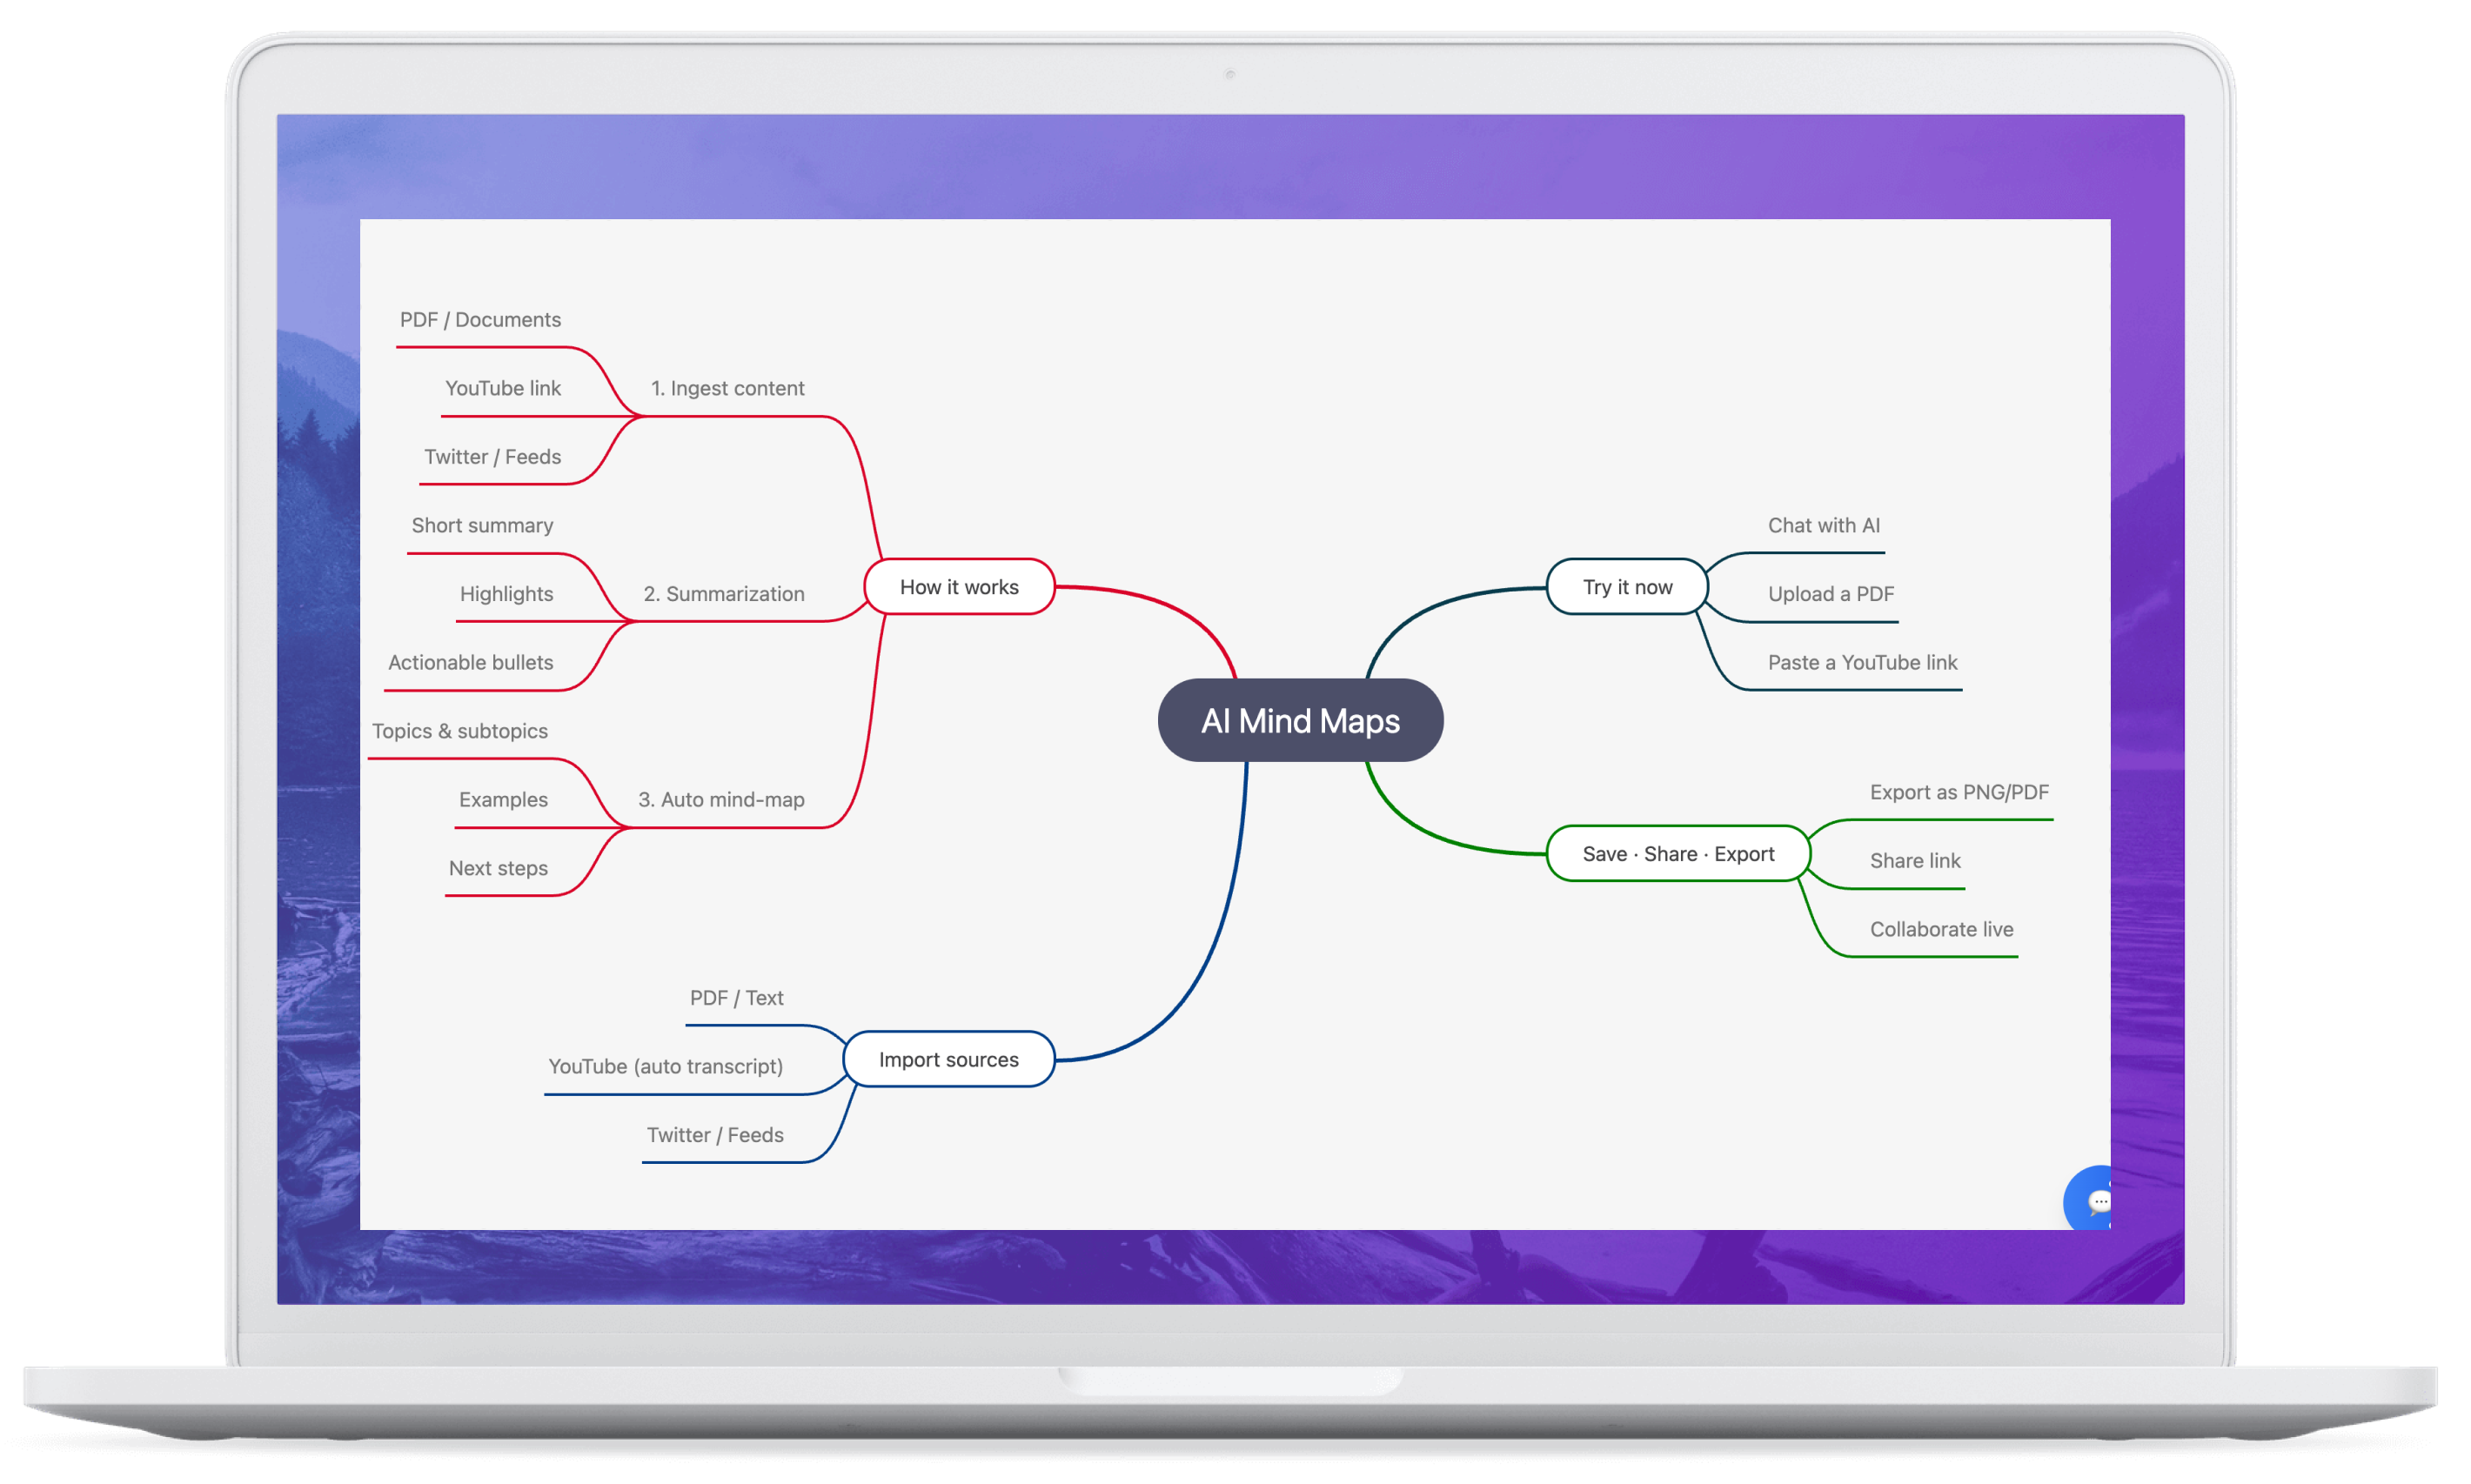Select the Chat with AI option

[x=1824, y=525]
